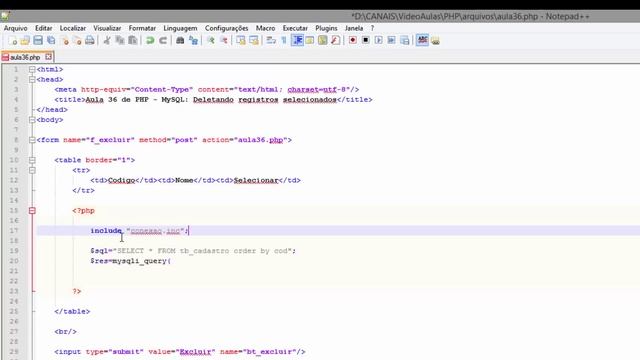Toggle the ABC spell-check button
Screen dimensions: 640x360
pyautogui.click(x=422, y=40)
